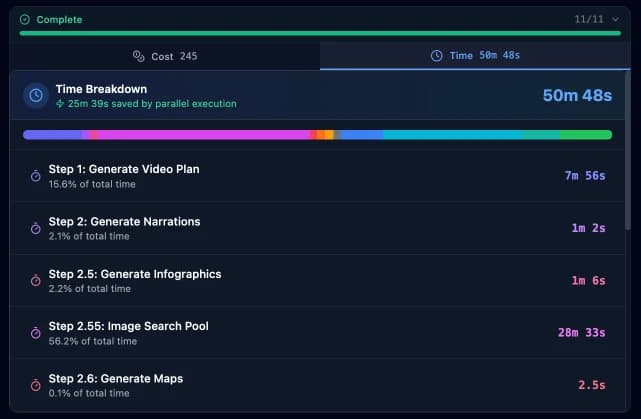Click the coins icon in the Cost tab

tap(139, 56)
